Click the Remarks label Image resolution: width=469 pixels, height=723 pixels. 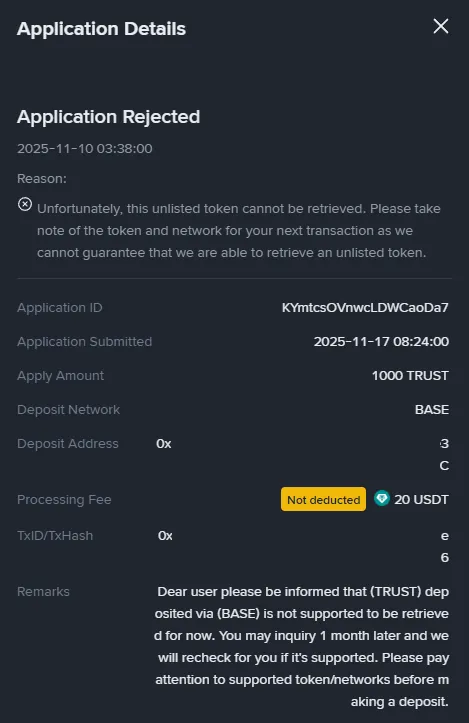tap(43, 592)
